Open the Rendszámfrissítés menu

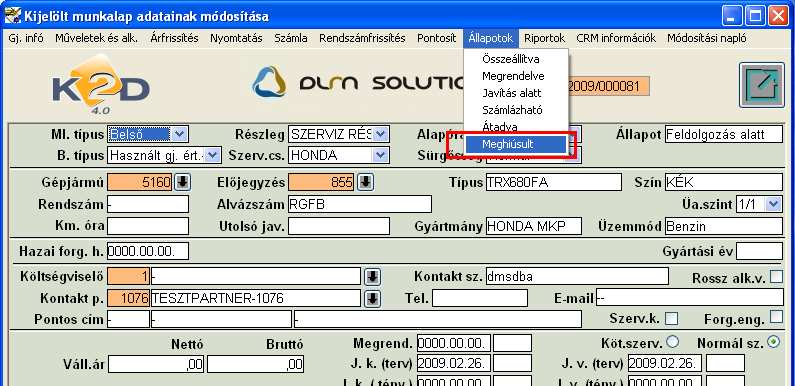(x=363, y=38)
